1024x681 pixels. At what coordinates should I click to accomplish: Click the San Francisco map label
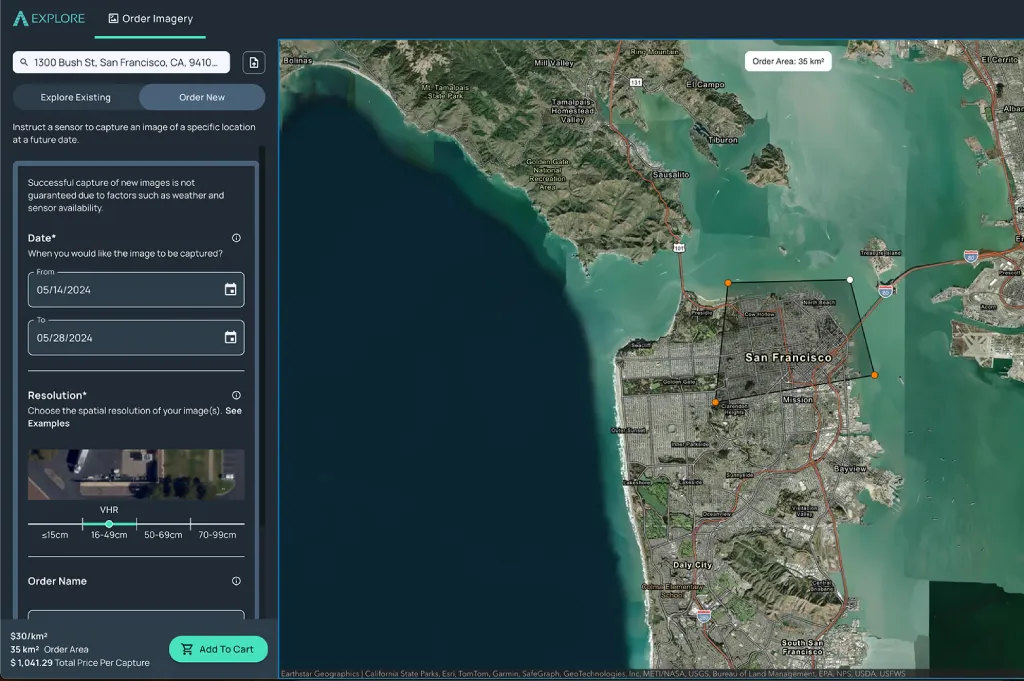point(788,357)
